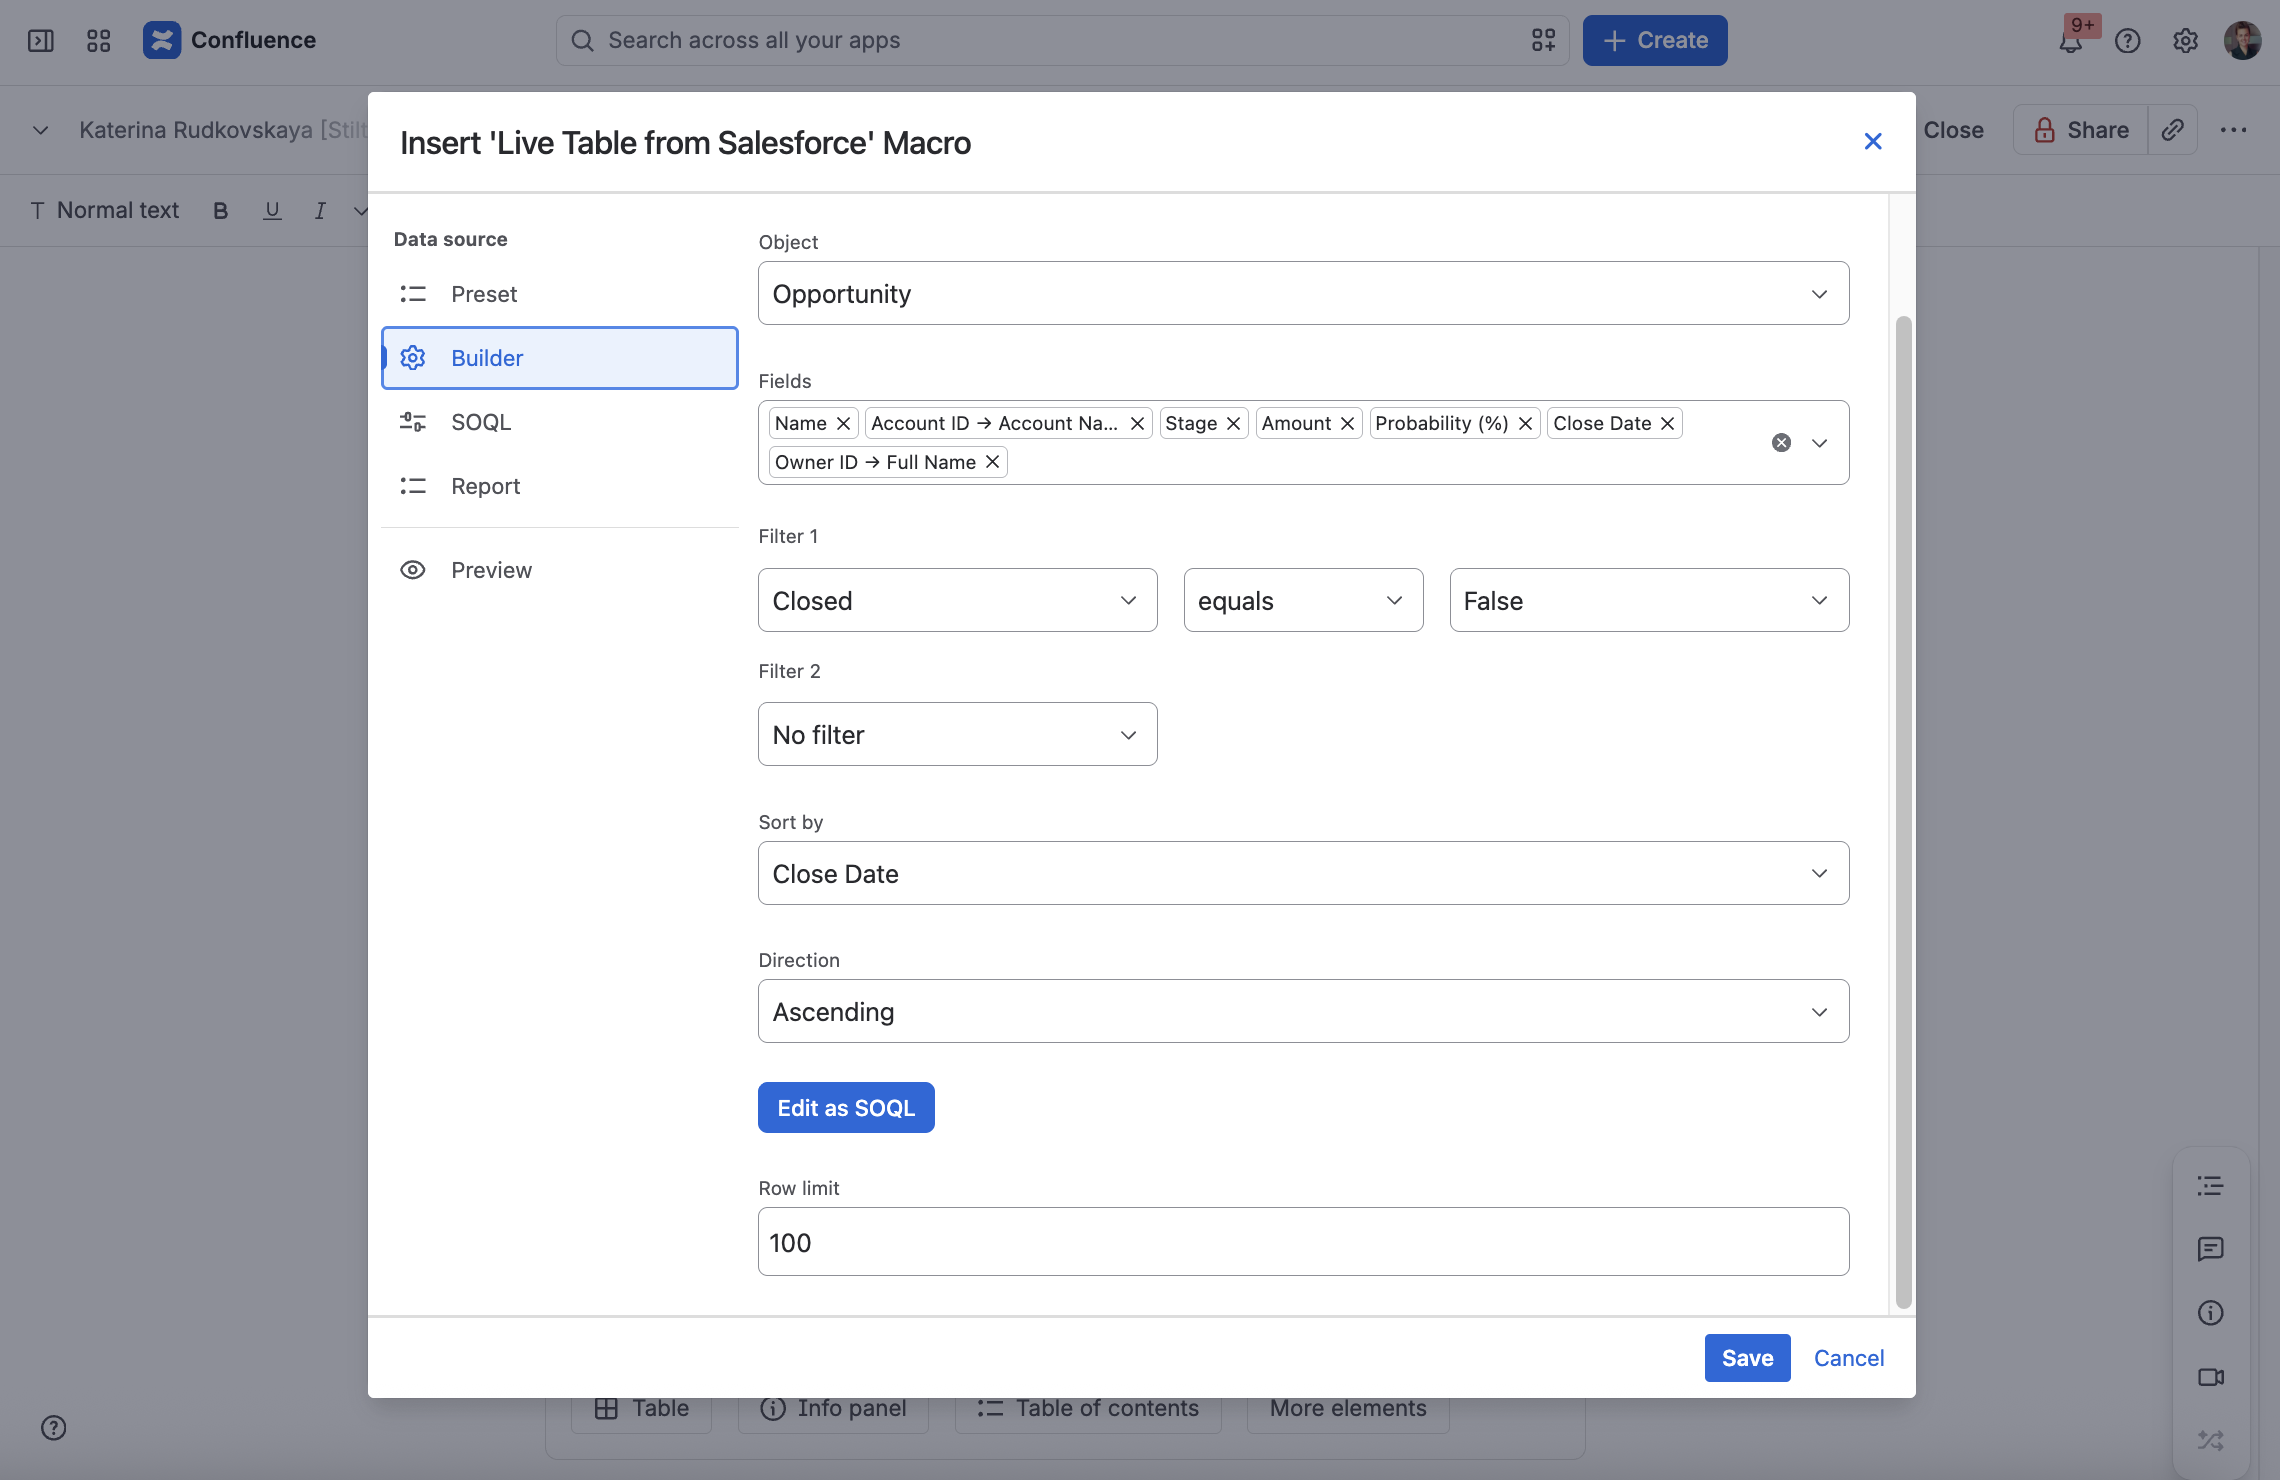Viewport: 2280px width, 1480px height.
Task: Open the help question mark icon in header
Action: [x=2127, y=41]
